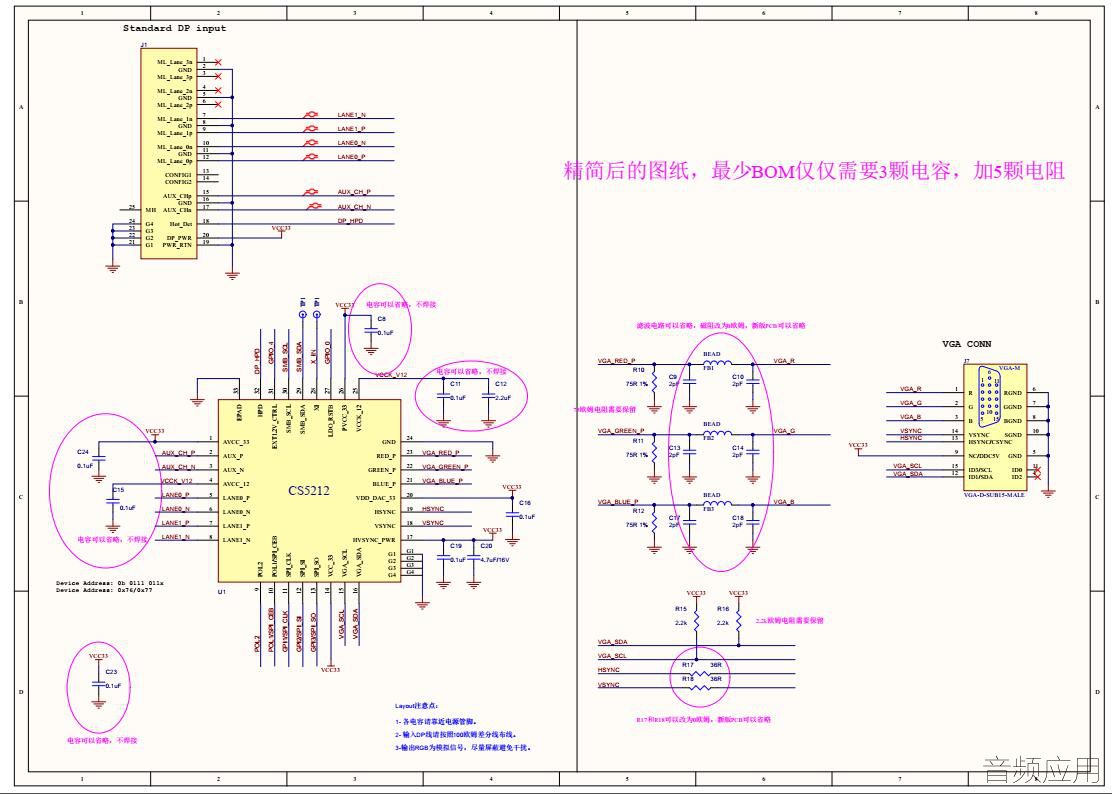
Task: Select the C12 capacitor label
Action: coord(501,384)
